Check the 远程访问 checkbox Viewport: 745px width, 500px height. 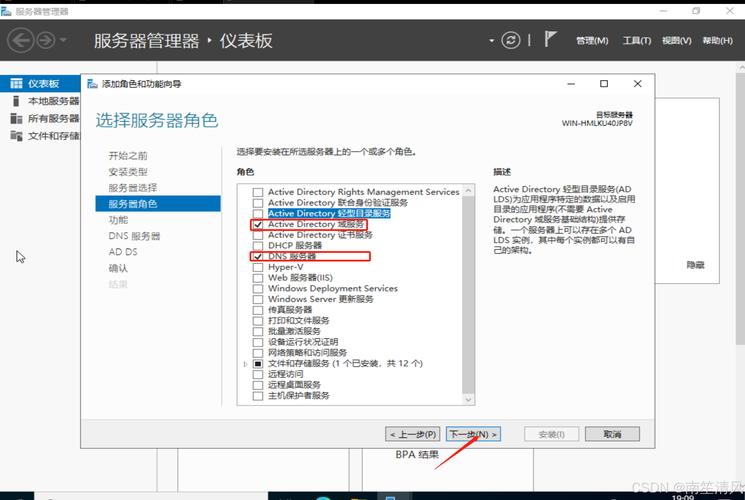258,374
